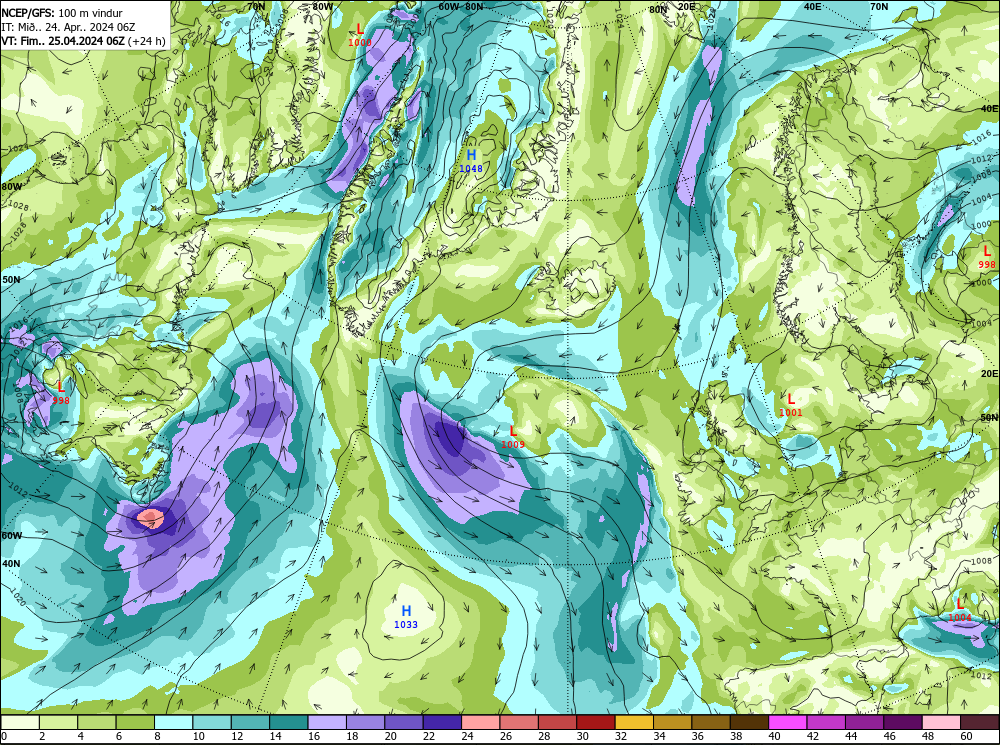The height and width of the screenshot is (745, 1000).
Task: Pick the 6–8 green legend swatch
Action: [x=135, y=722]
